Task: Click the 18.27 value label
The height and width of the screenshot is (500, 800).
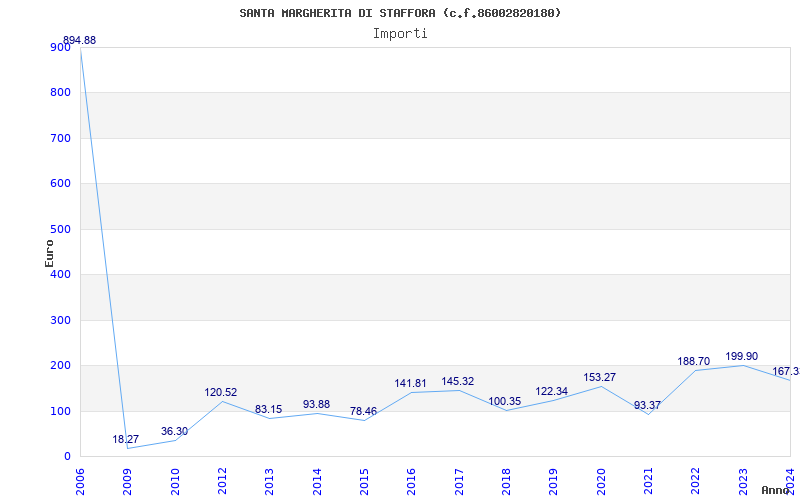Action: pos(126,439)
